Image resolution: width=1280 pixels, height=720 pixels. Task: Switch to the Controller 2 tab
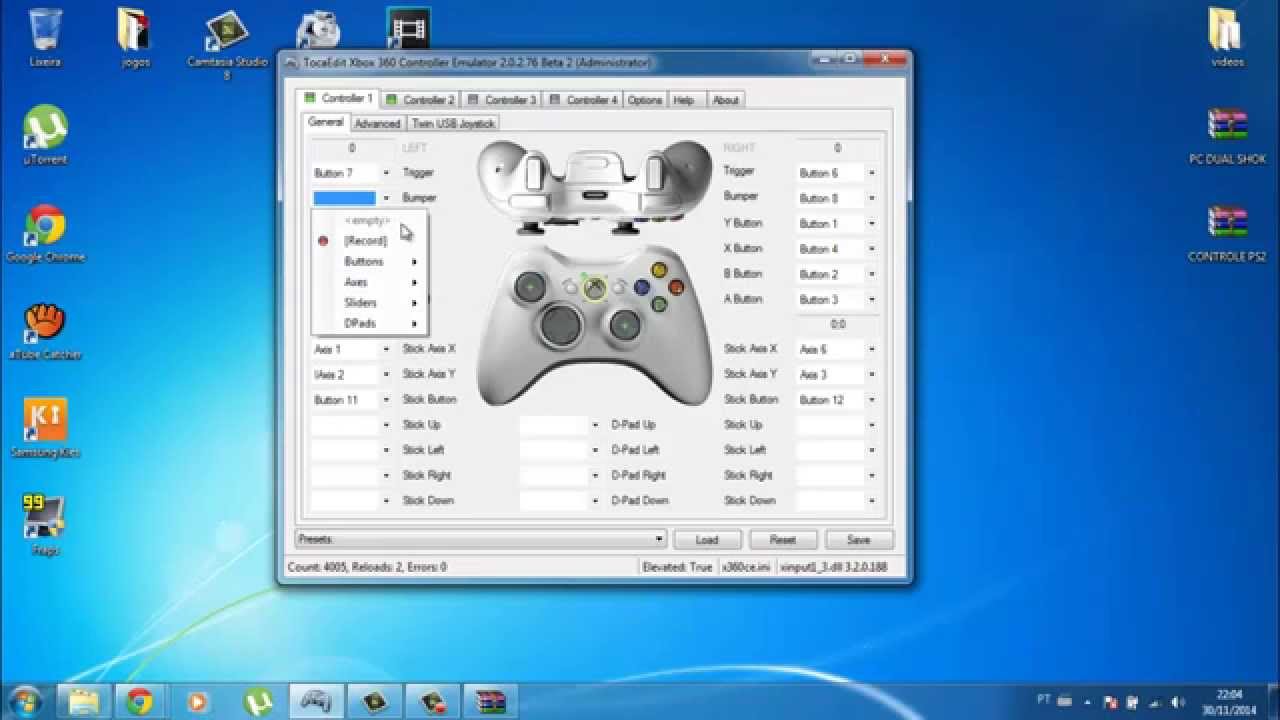[x=420, y=100]
